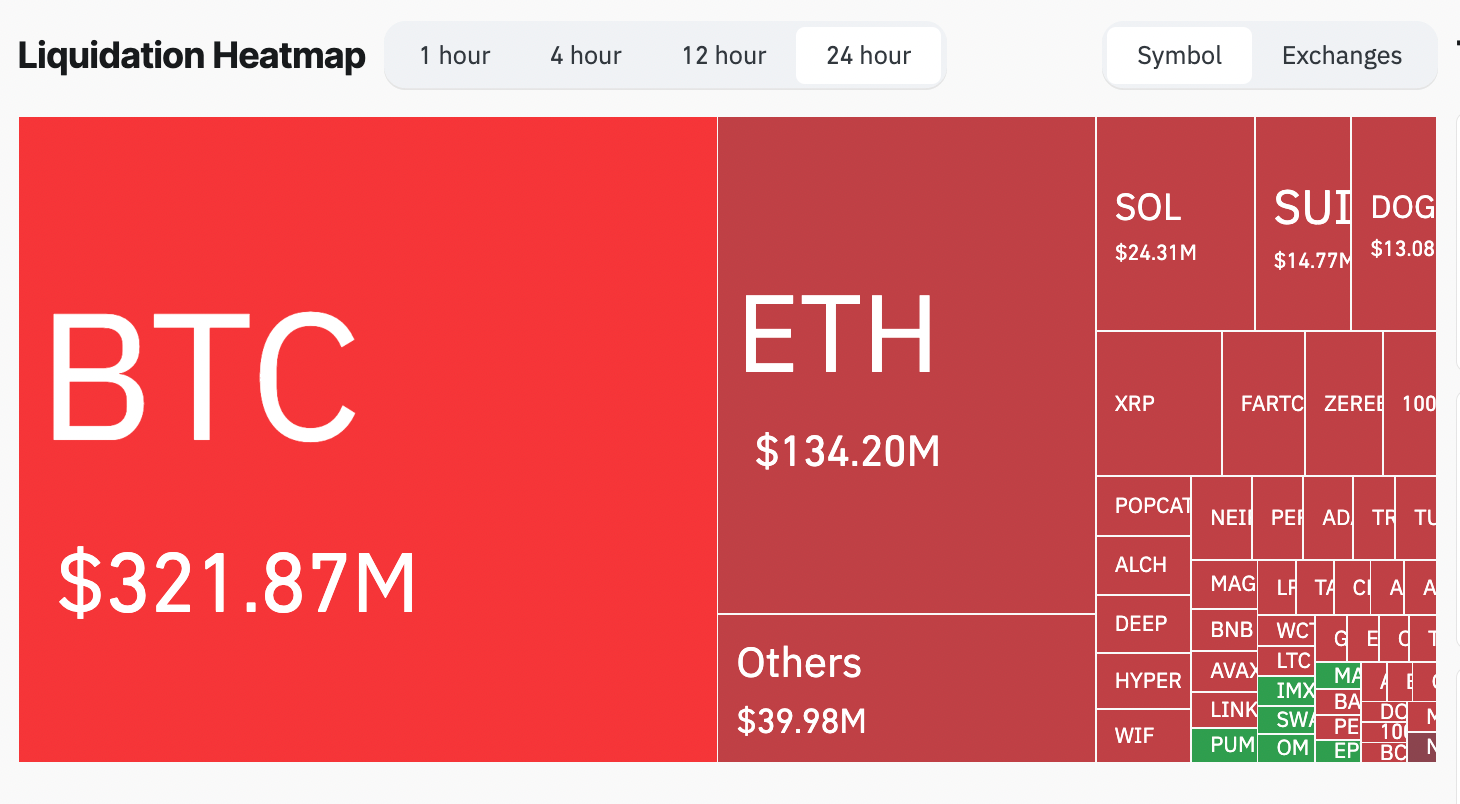1460x804 pixels.
Task: Select the 24 hour timeframe tab
Action: [x=868, y=55]
